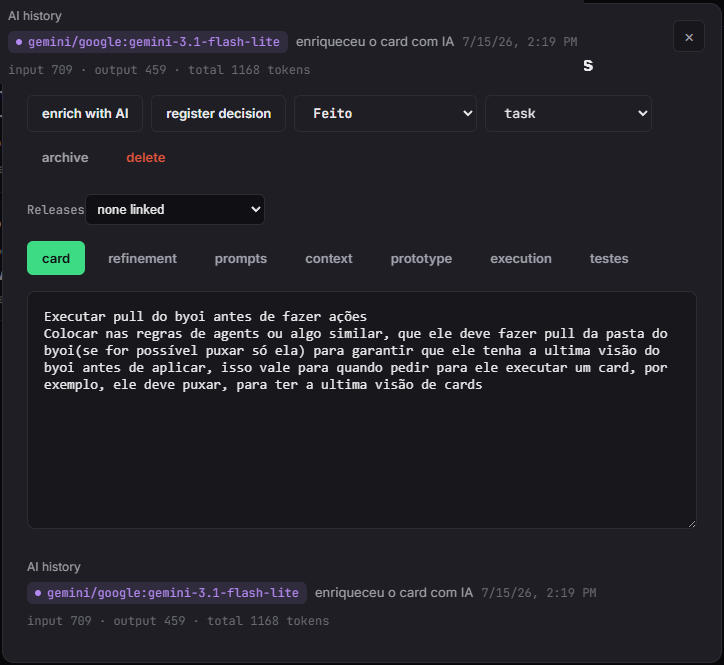The image size is (724, 665).
Task: Click the bottom 'AI history' heading
Action: 54,567
